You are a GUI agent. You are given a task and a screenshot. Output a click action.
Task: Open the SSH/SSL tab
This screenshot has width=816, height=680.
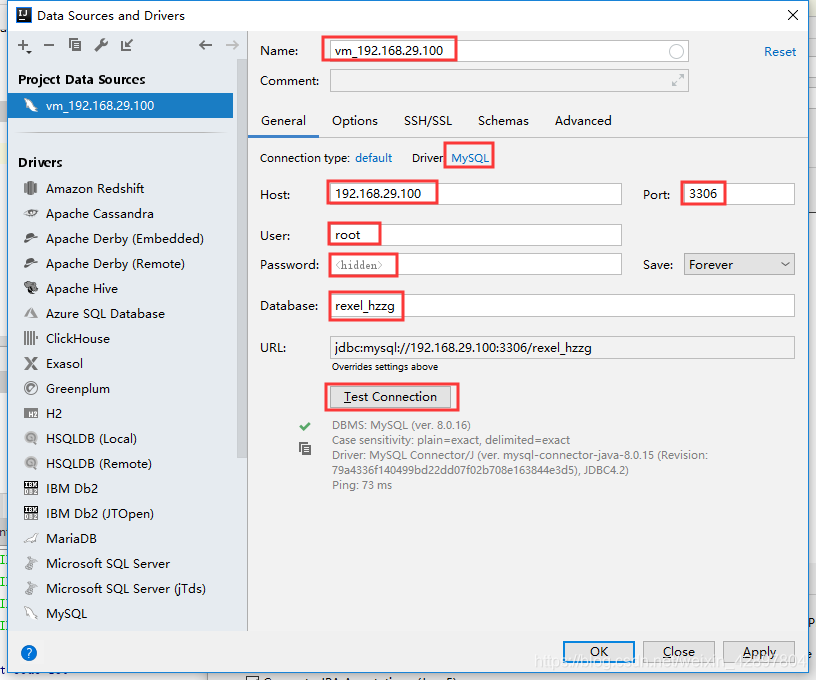(428, 121)
